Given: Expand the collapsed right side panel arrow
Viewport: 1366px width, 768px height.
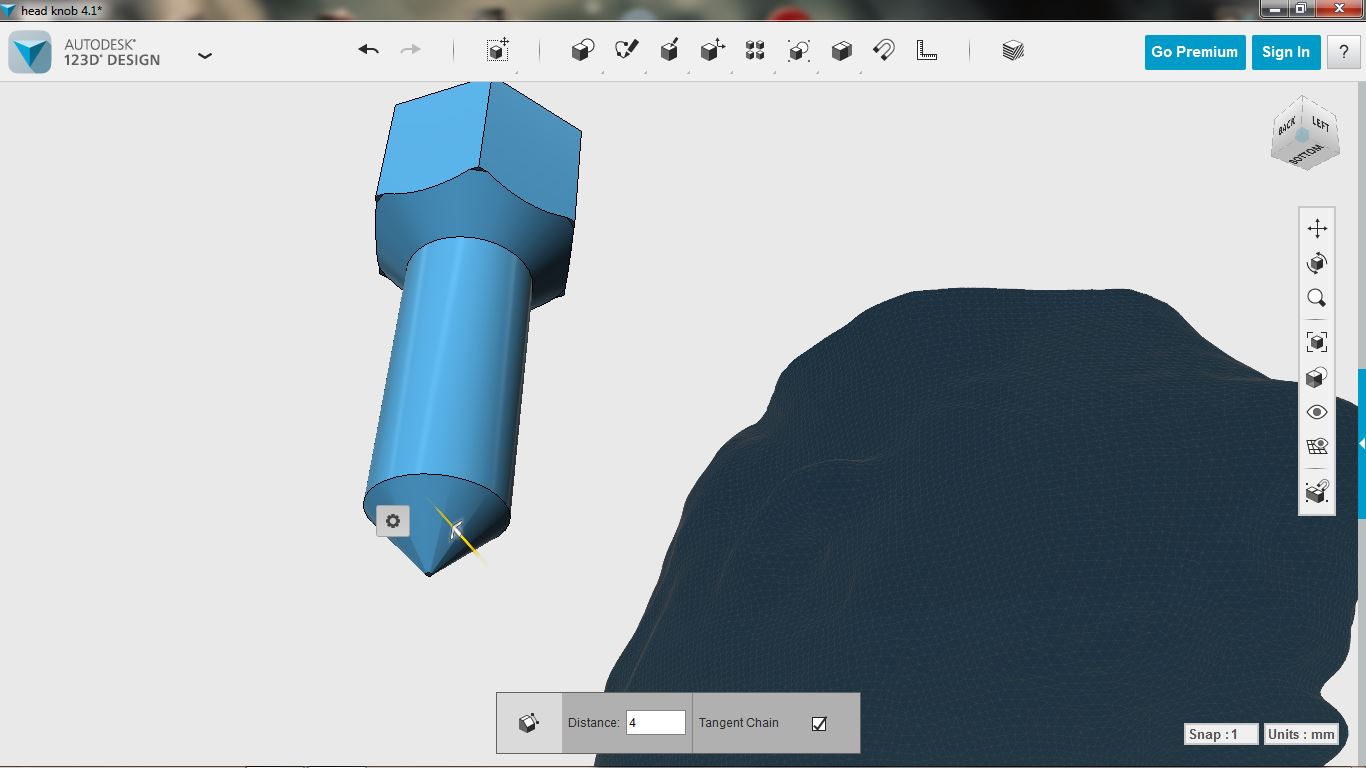Looking at the screenshot, I should 1362,443.
